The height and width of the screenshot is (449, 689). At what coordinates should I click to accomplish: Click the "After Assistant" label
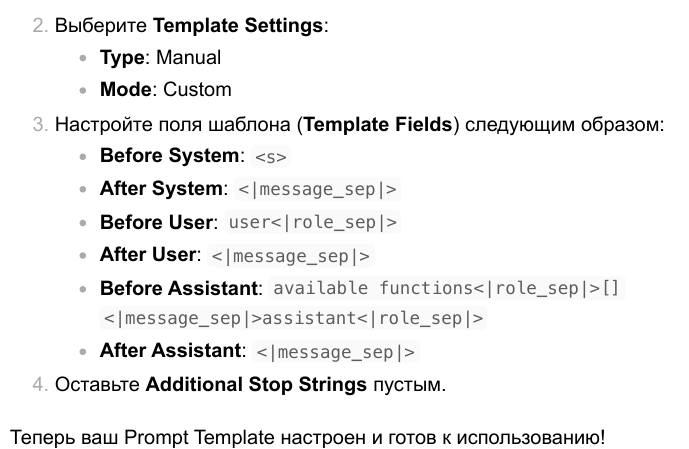(171, 351)
